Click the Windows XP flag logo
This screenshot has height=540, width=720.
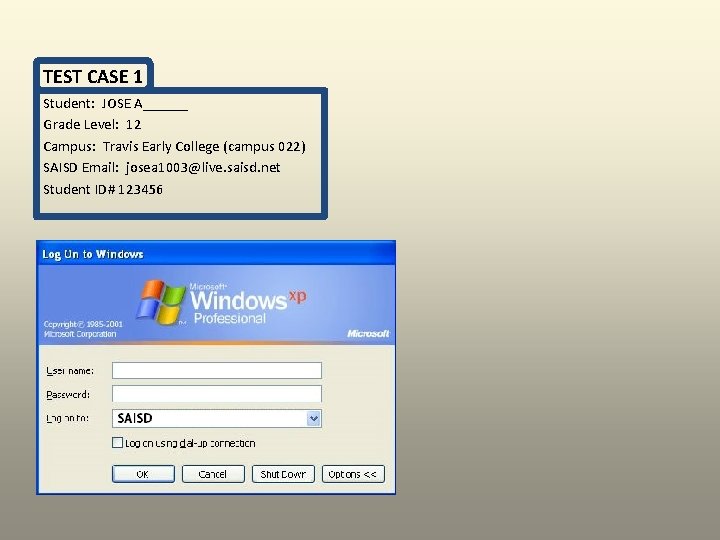pyautogui.click(x=160, y=302)
